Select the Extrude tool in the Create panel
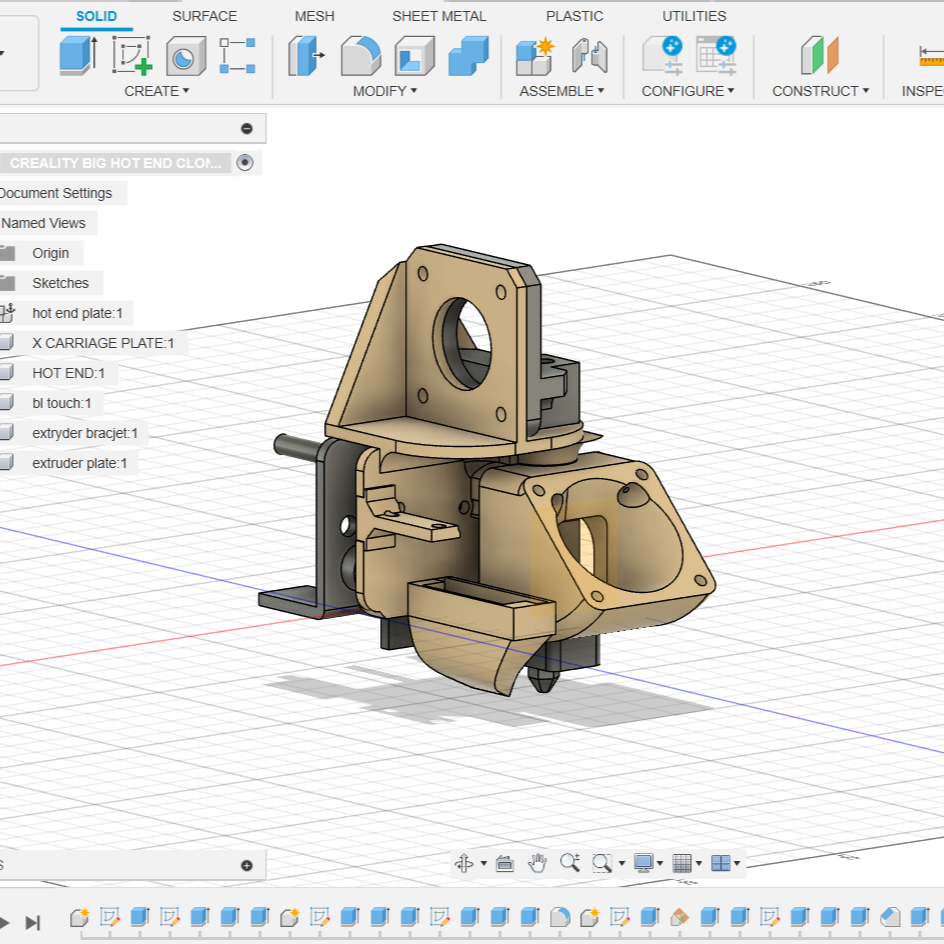944x944 pixels. point(79,57)
